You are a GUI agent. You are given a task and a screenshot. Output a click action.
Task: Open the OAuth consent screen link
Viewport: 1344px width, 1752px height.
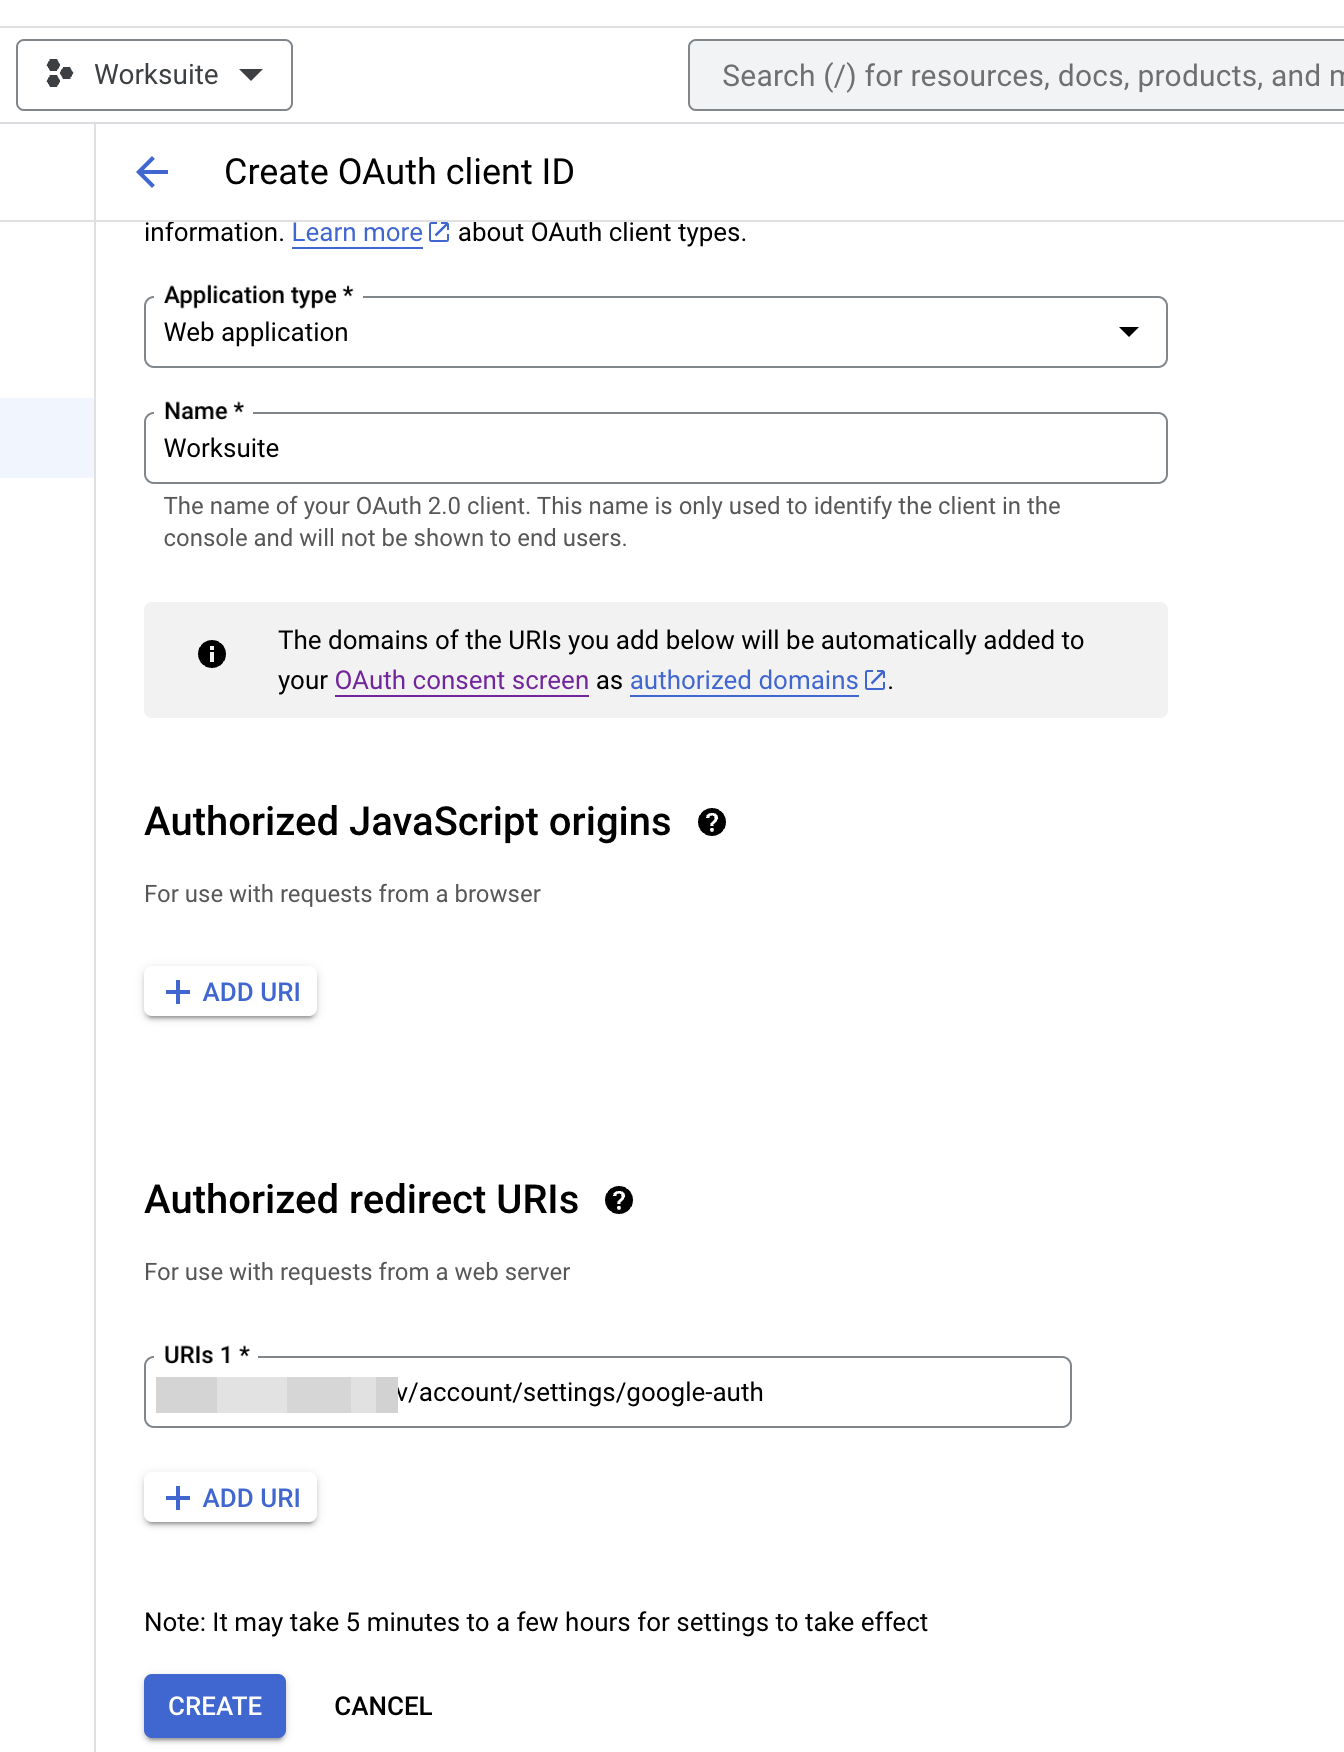point(462,680)
